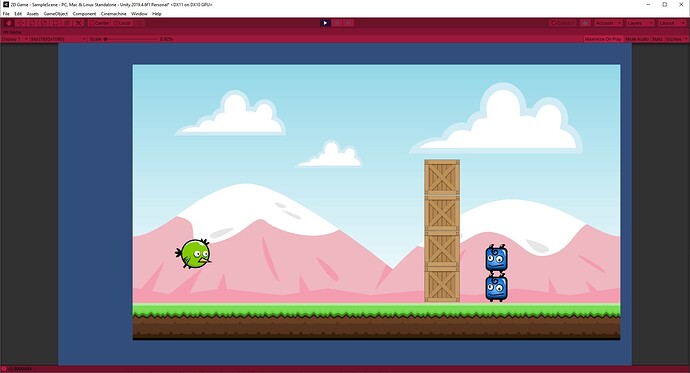The height and width of the screenshot is (373, 690).
Task: Open the GameObject menu
Action: tap(56, 14)
